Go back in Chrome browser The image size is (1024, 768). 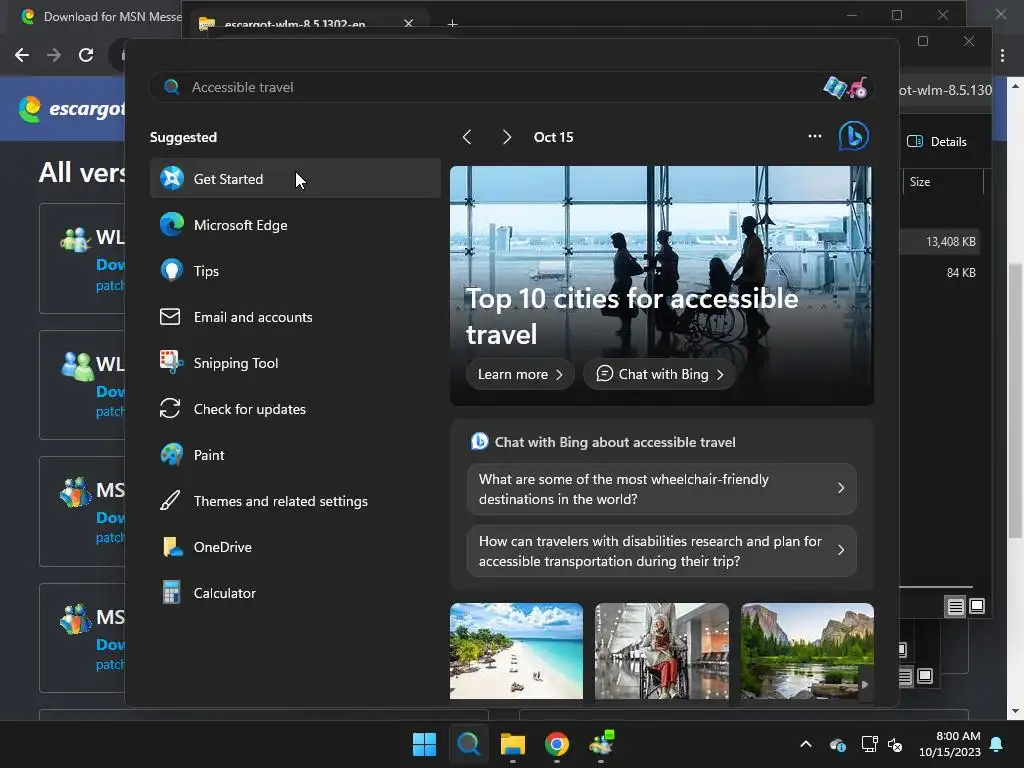(x=22, y=55)
